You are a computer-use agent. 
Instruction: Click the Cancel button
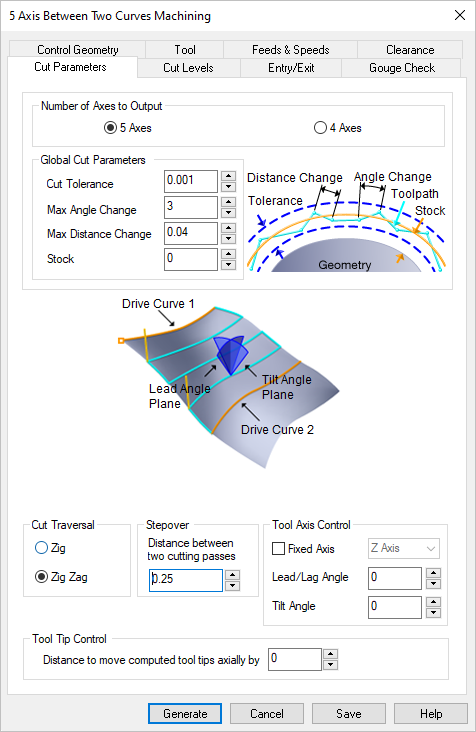[267, 714]
